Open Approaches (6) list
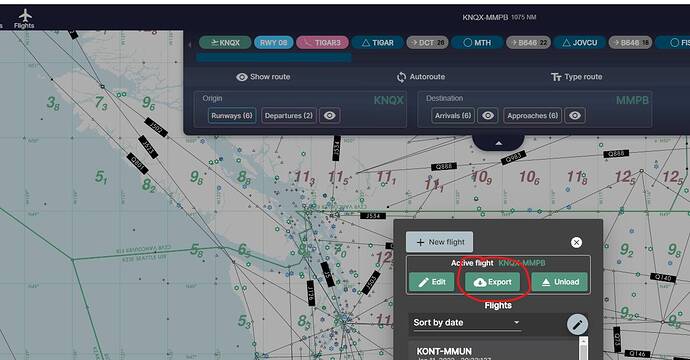The width and height of the screenshot is (690, 360). (x=532, y=116)
